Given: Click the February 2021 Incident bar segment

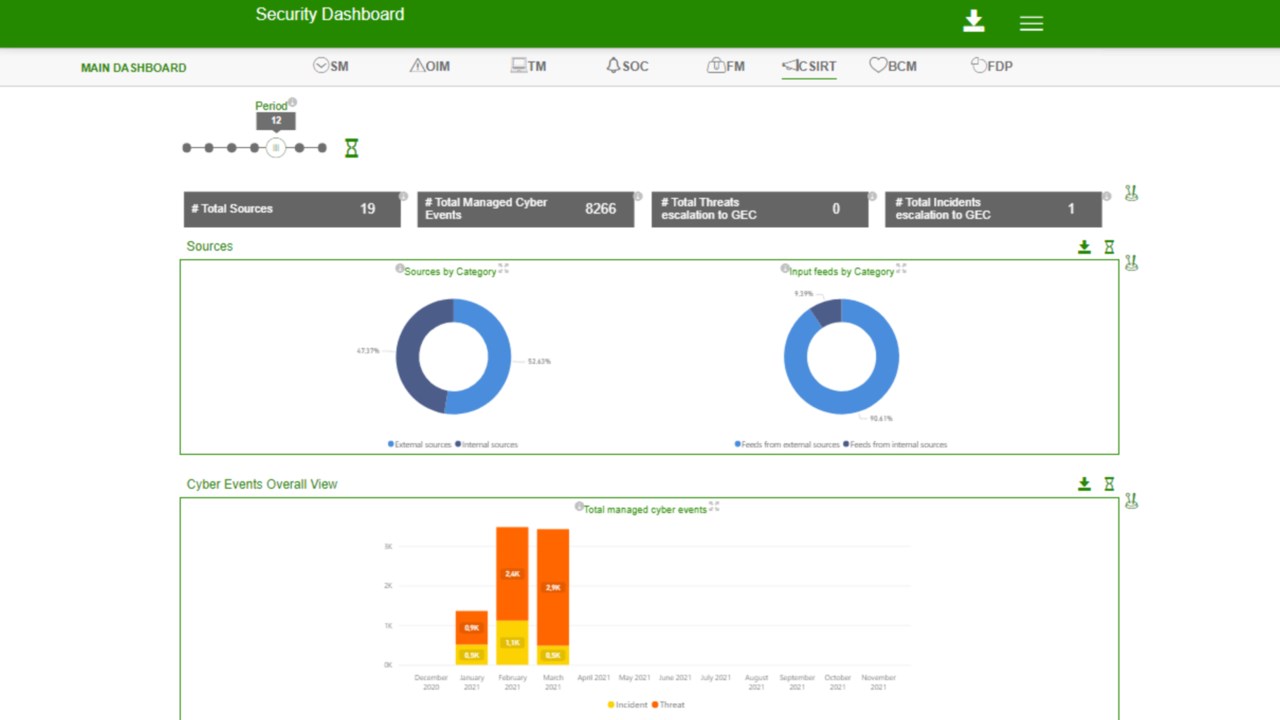Looking at the screenshot, I should point(512,643).
